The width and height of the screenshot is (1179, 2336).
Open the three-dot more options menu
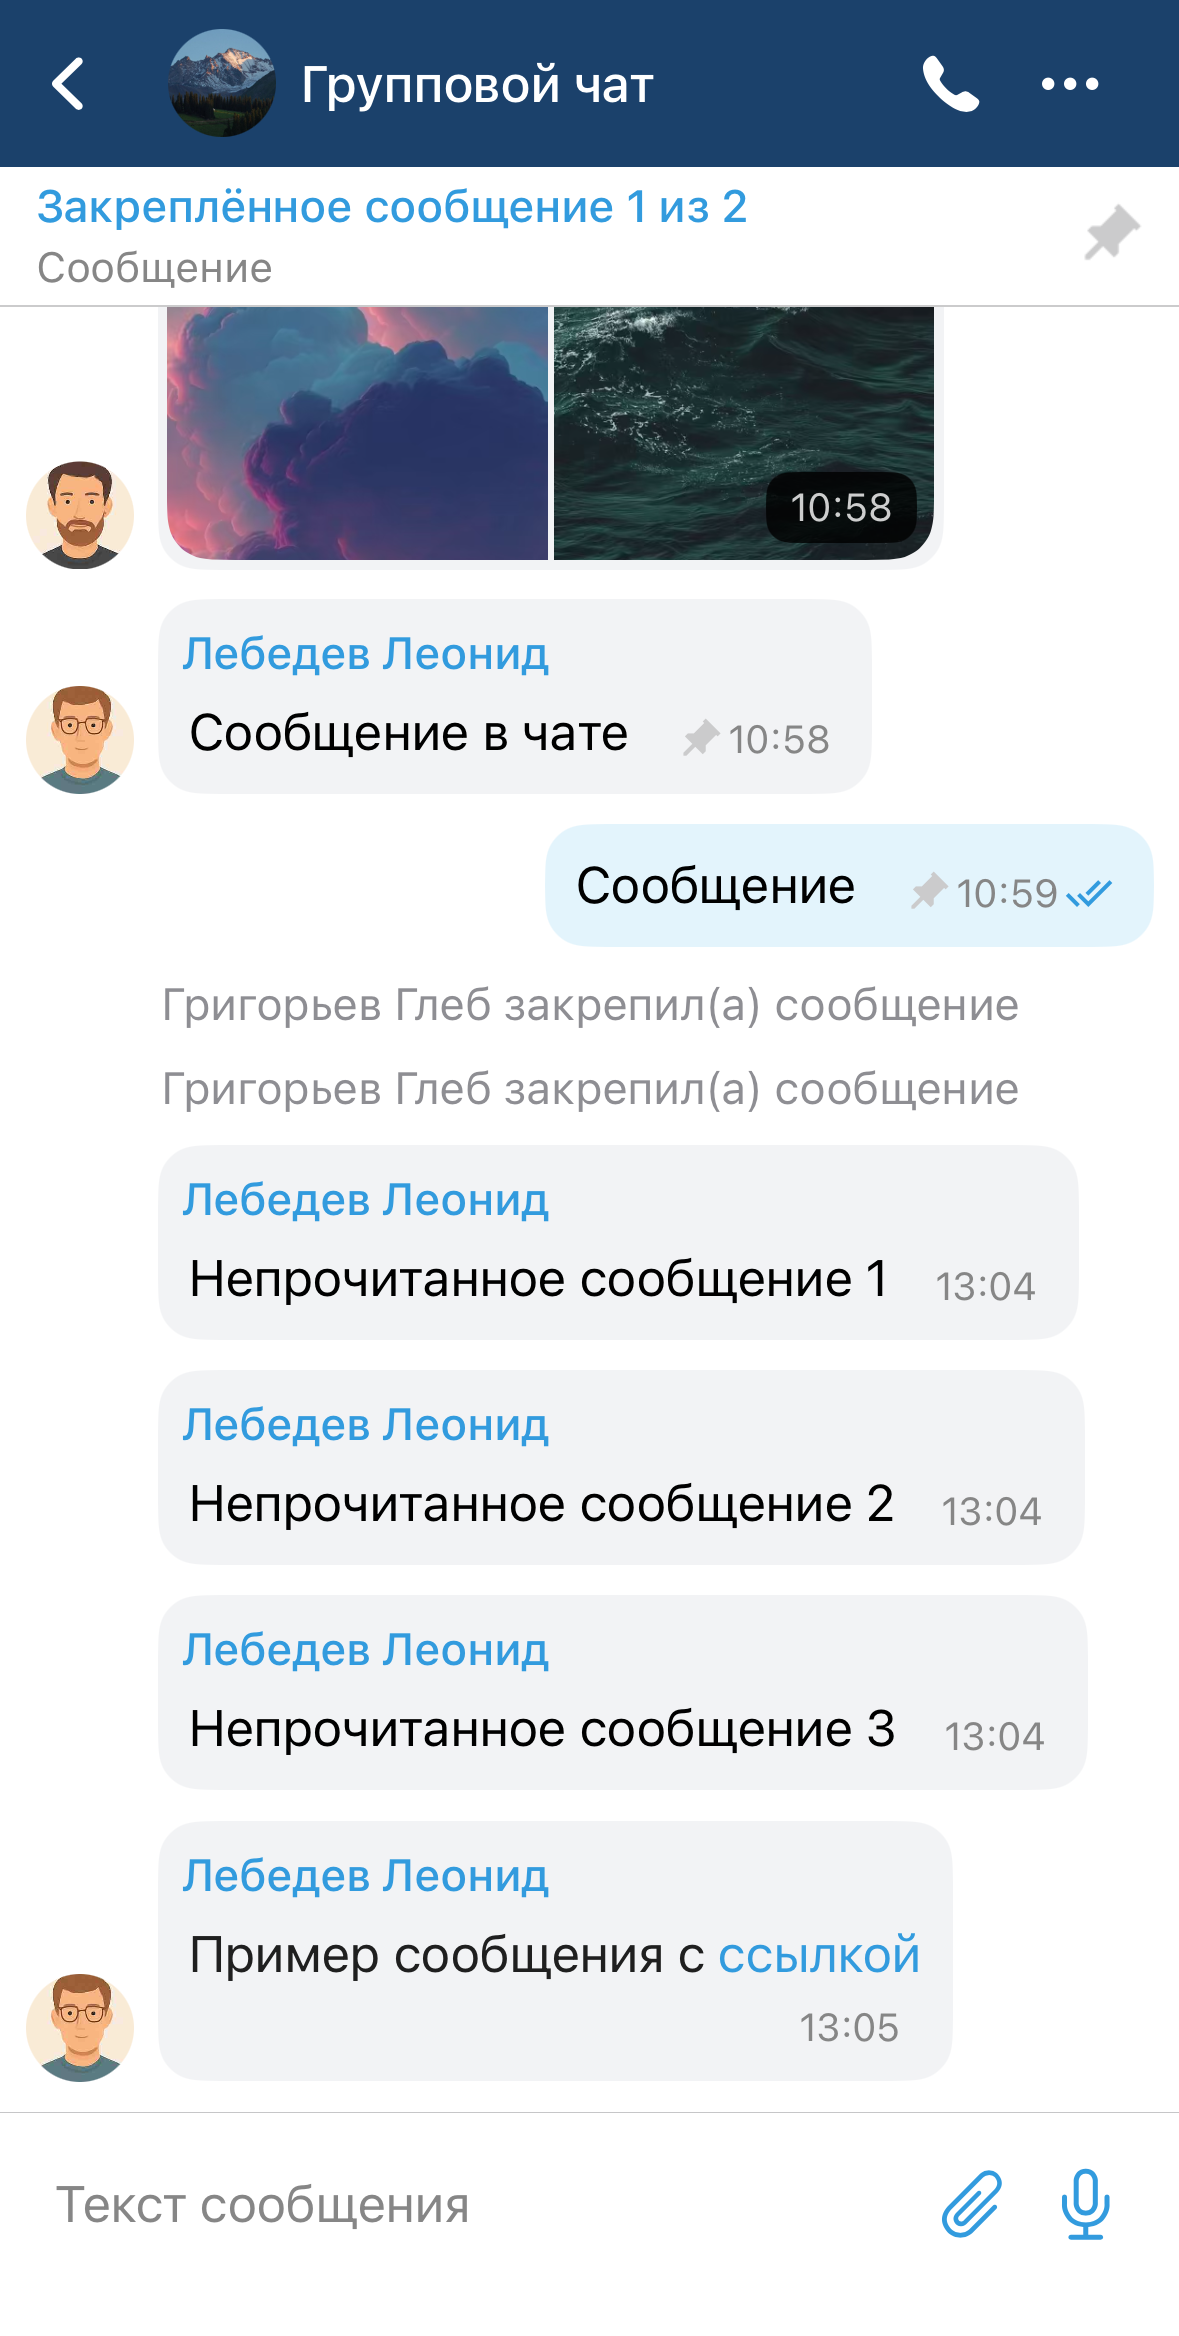click(1069, 84)
